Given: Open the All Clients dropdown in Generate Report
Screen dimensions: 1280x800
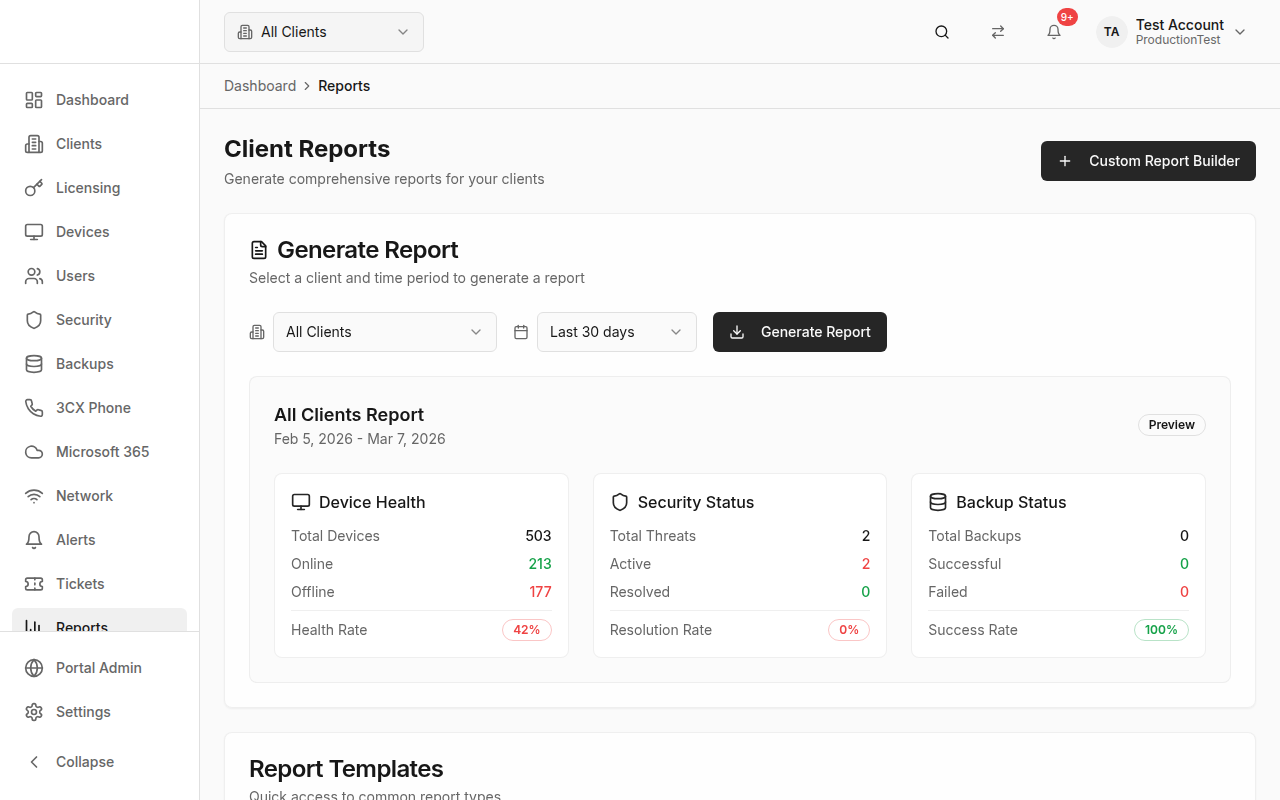Looking at the screenshot, I should 385,332.
